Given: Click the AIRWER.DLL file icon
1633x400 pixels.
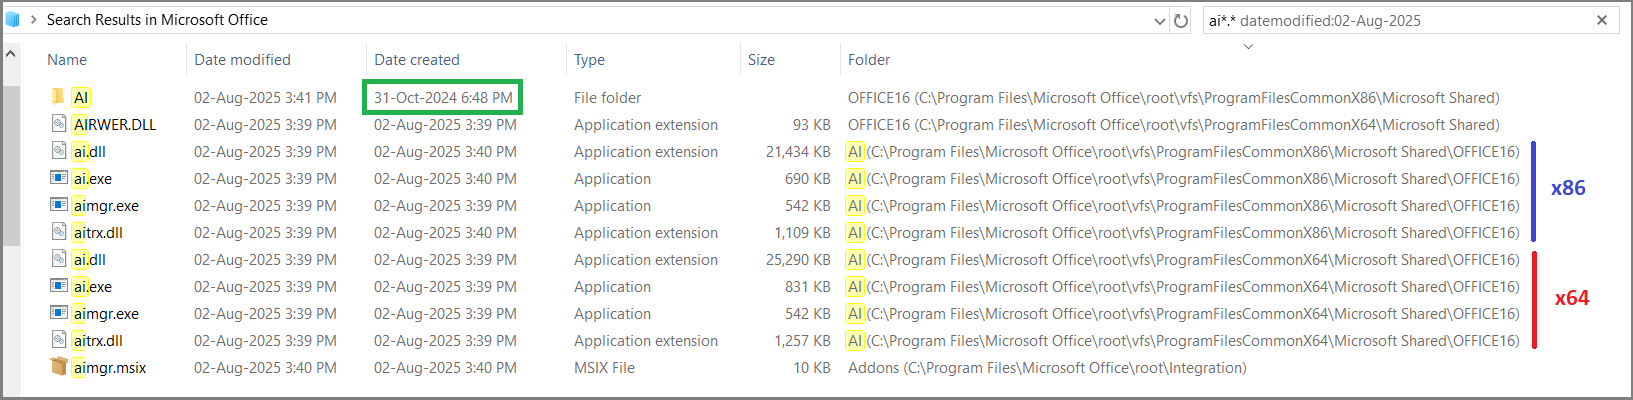Looking at the screenshot, I should [x=59, y=124].
